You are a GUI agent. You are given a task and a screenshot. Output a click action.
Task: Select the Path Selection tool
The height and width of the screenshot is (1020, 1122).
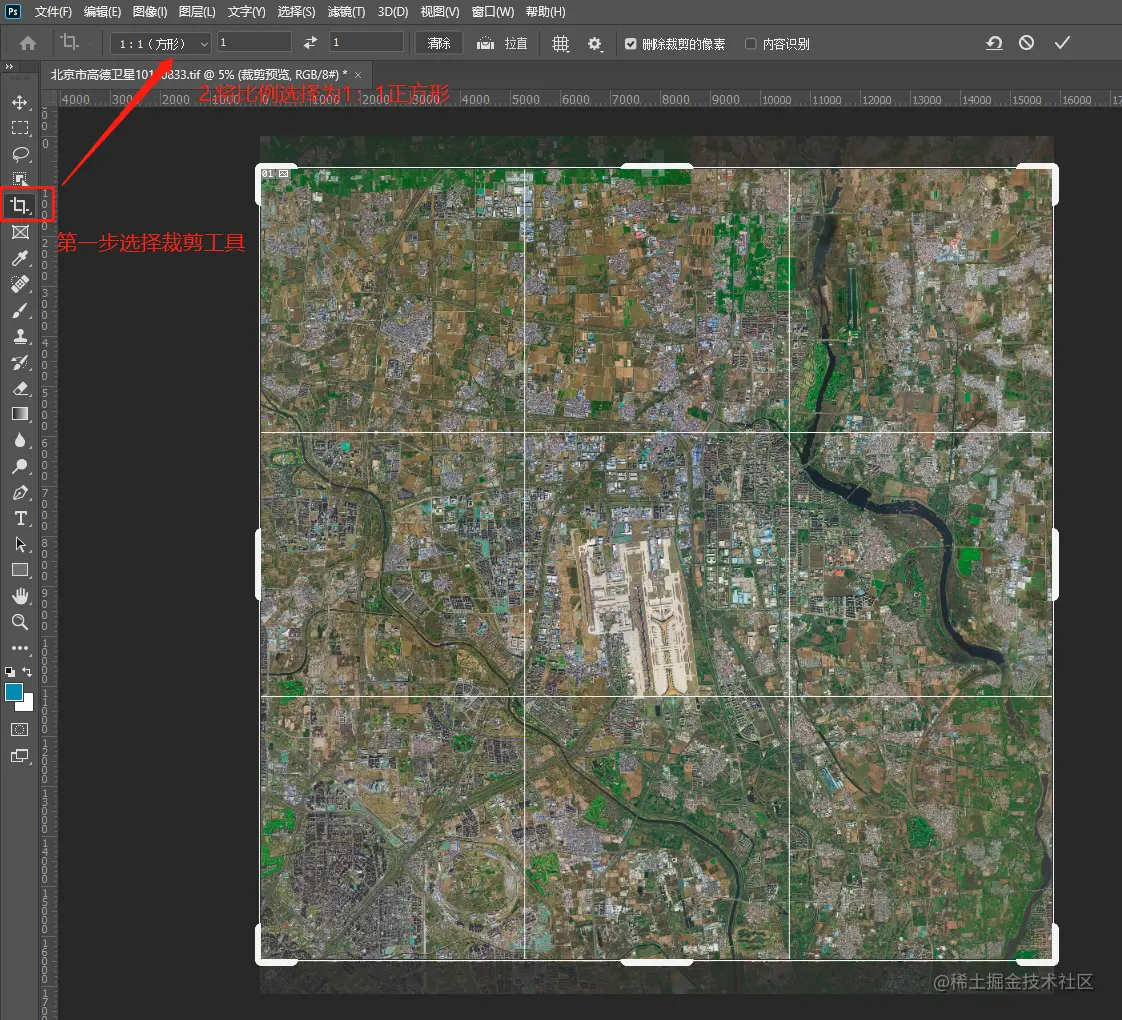[x=20, y=544]
